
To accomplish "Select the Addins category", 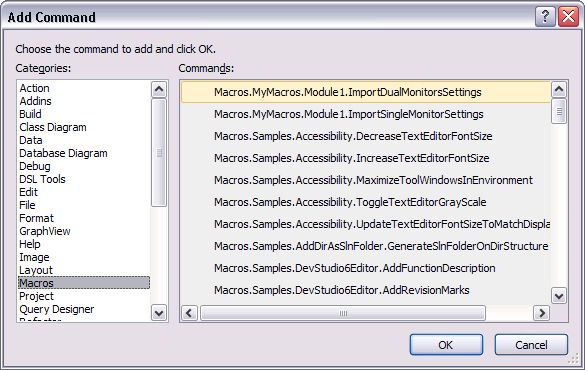I will [84, 101].
